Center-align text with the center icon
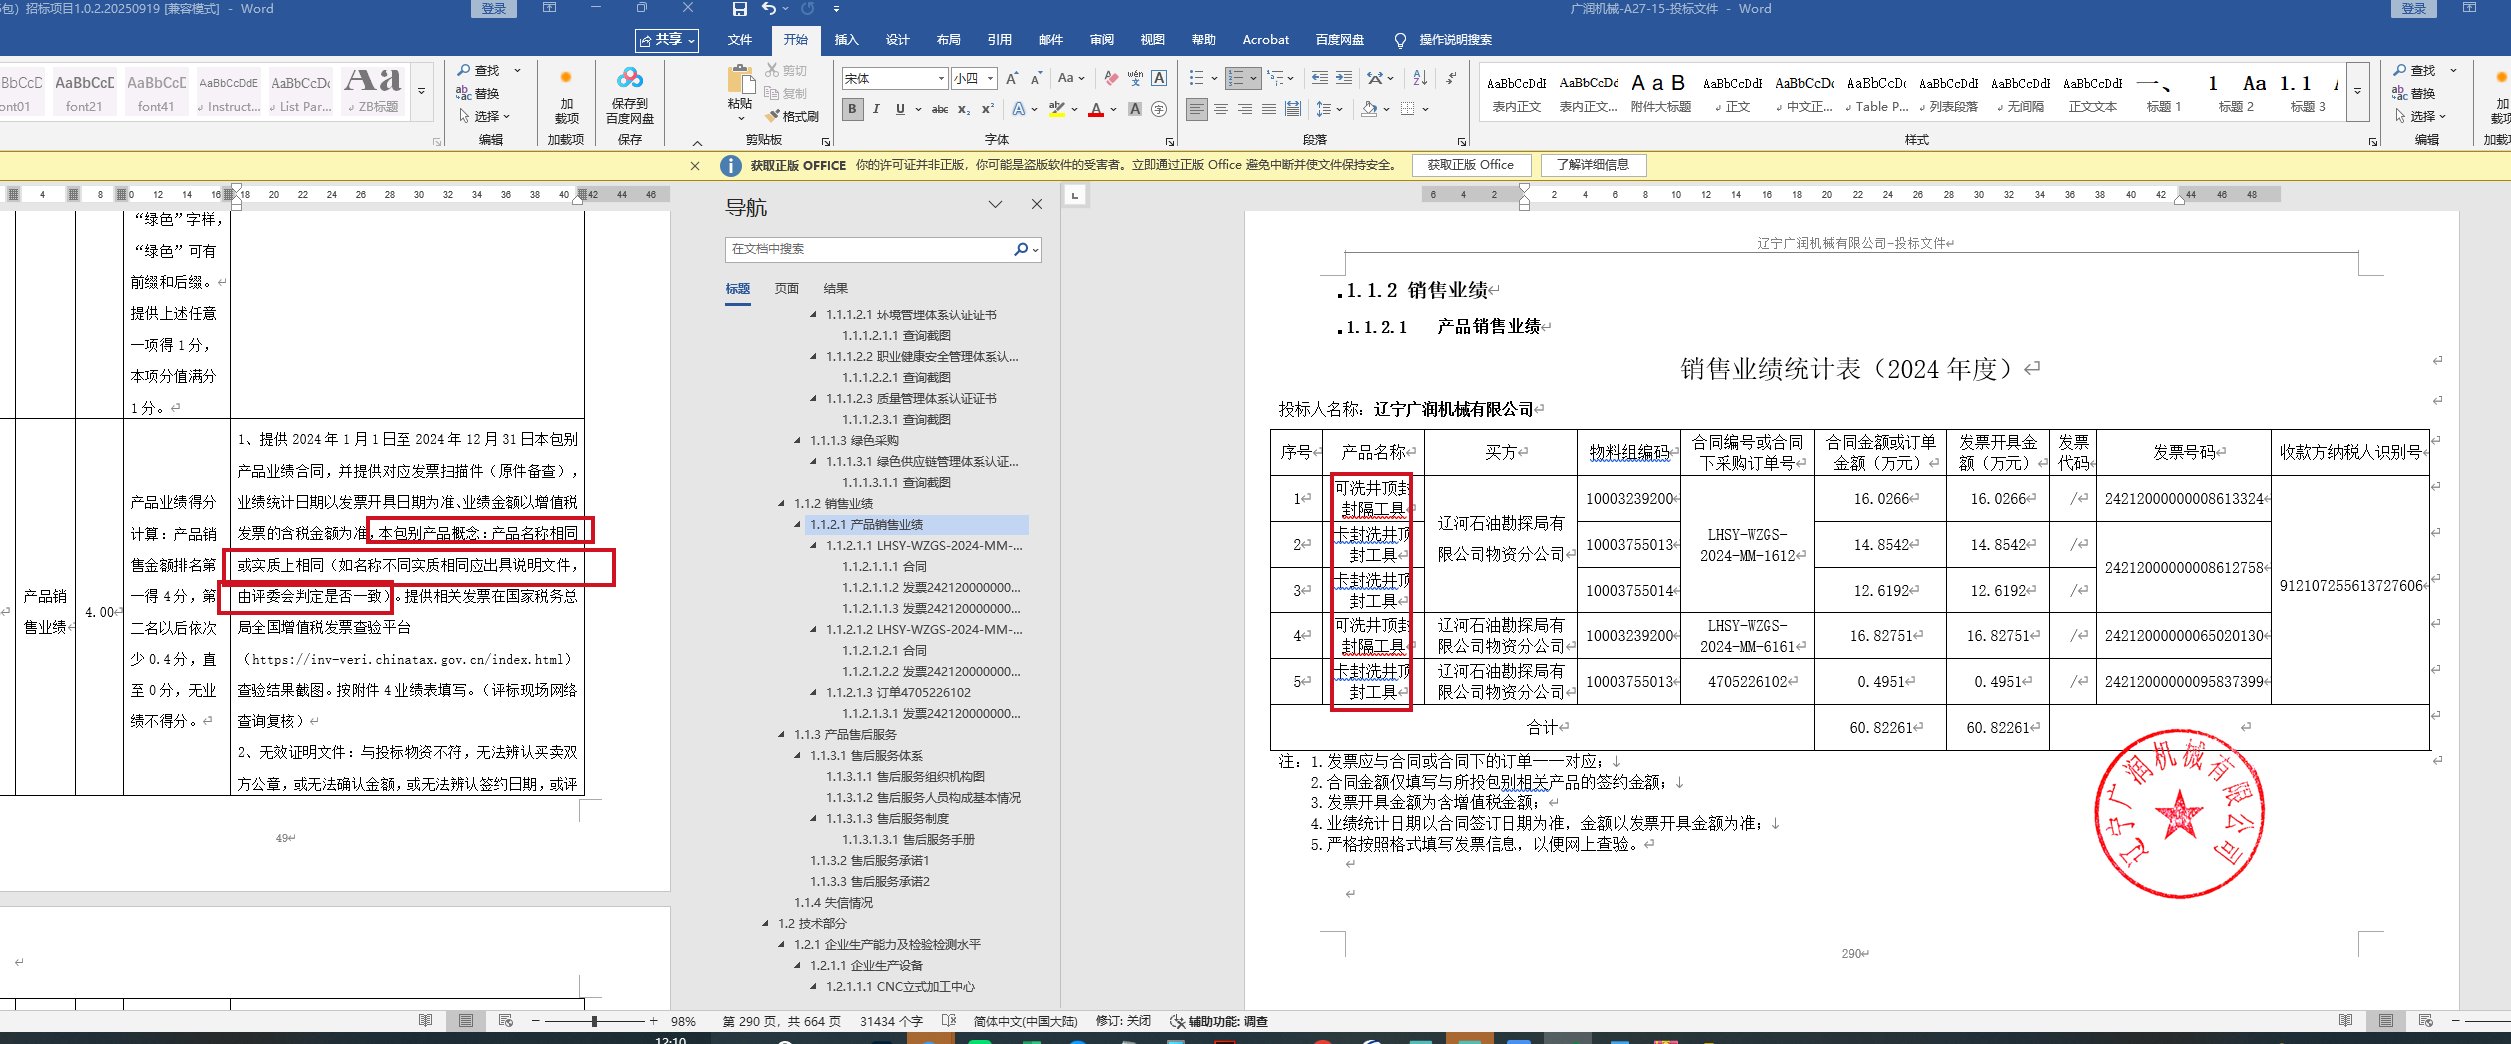The image size is (2511, 1044). pos(1221,109)
